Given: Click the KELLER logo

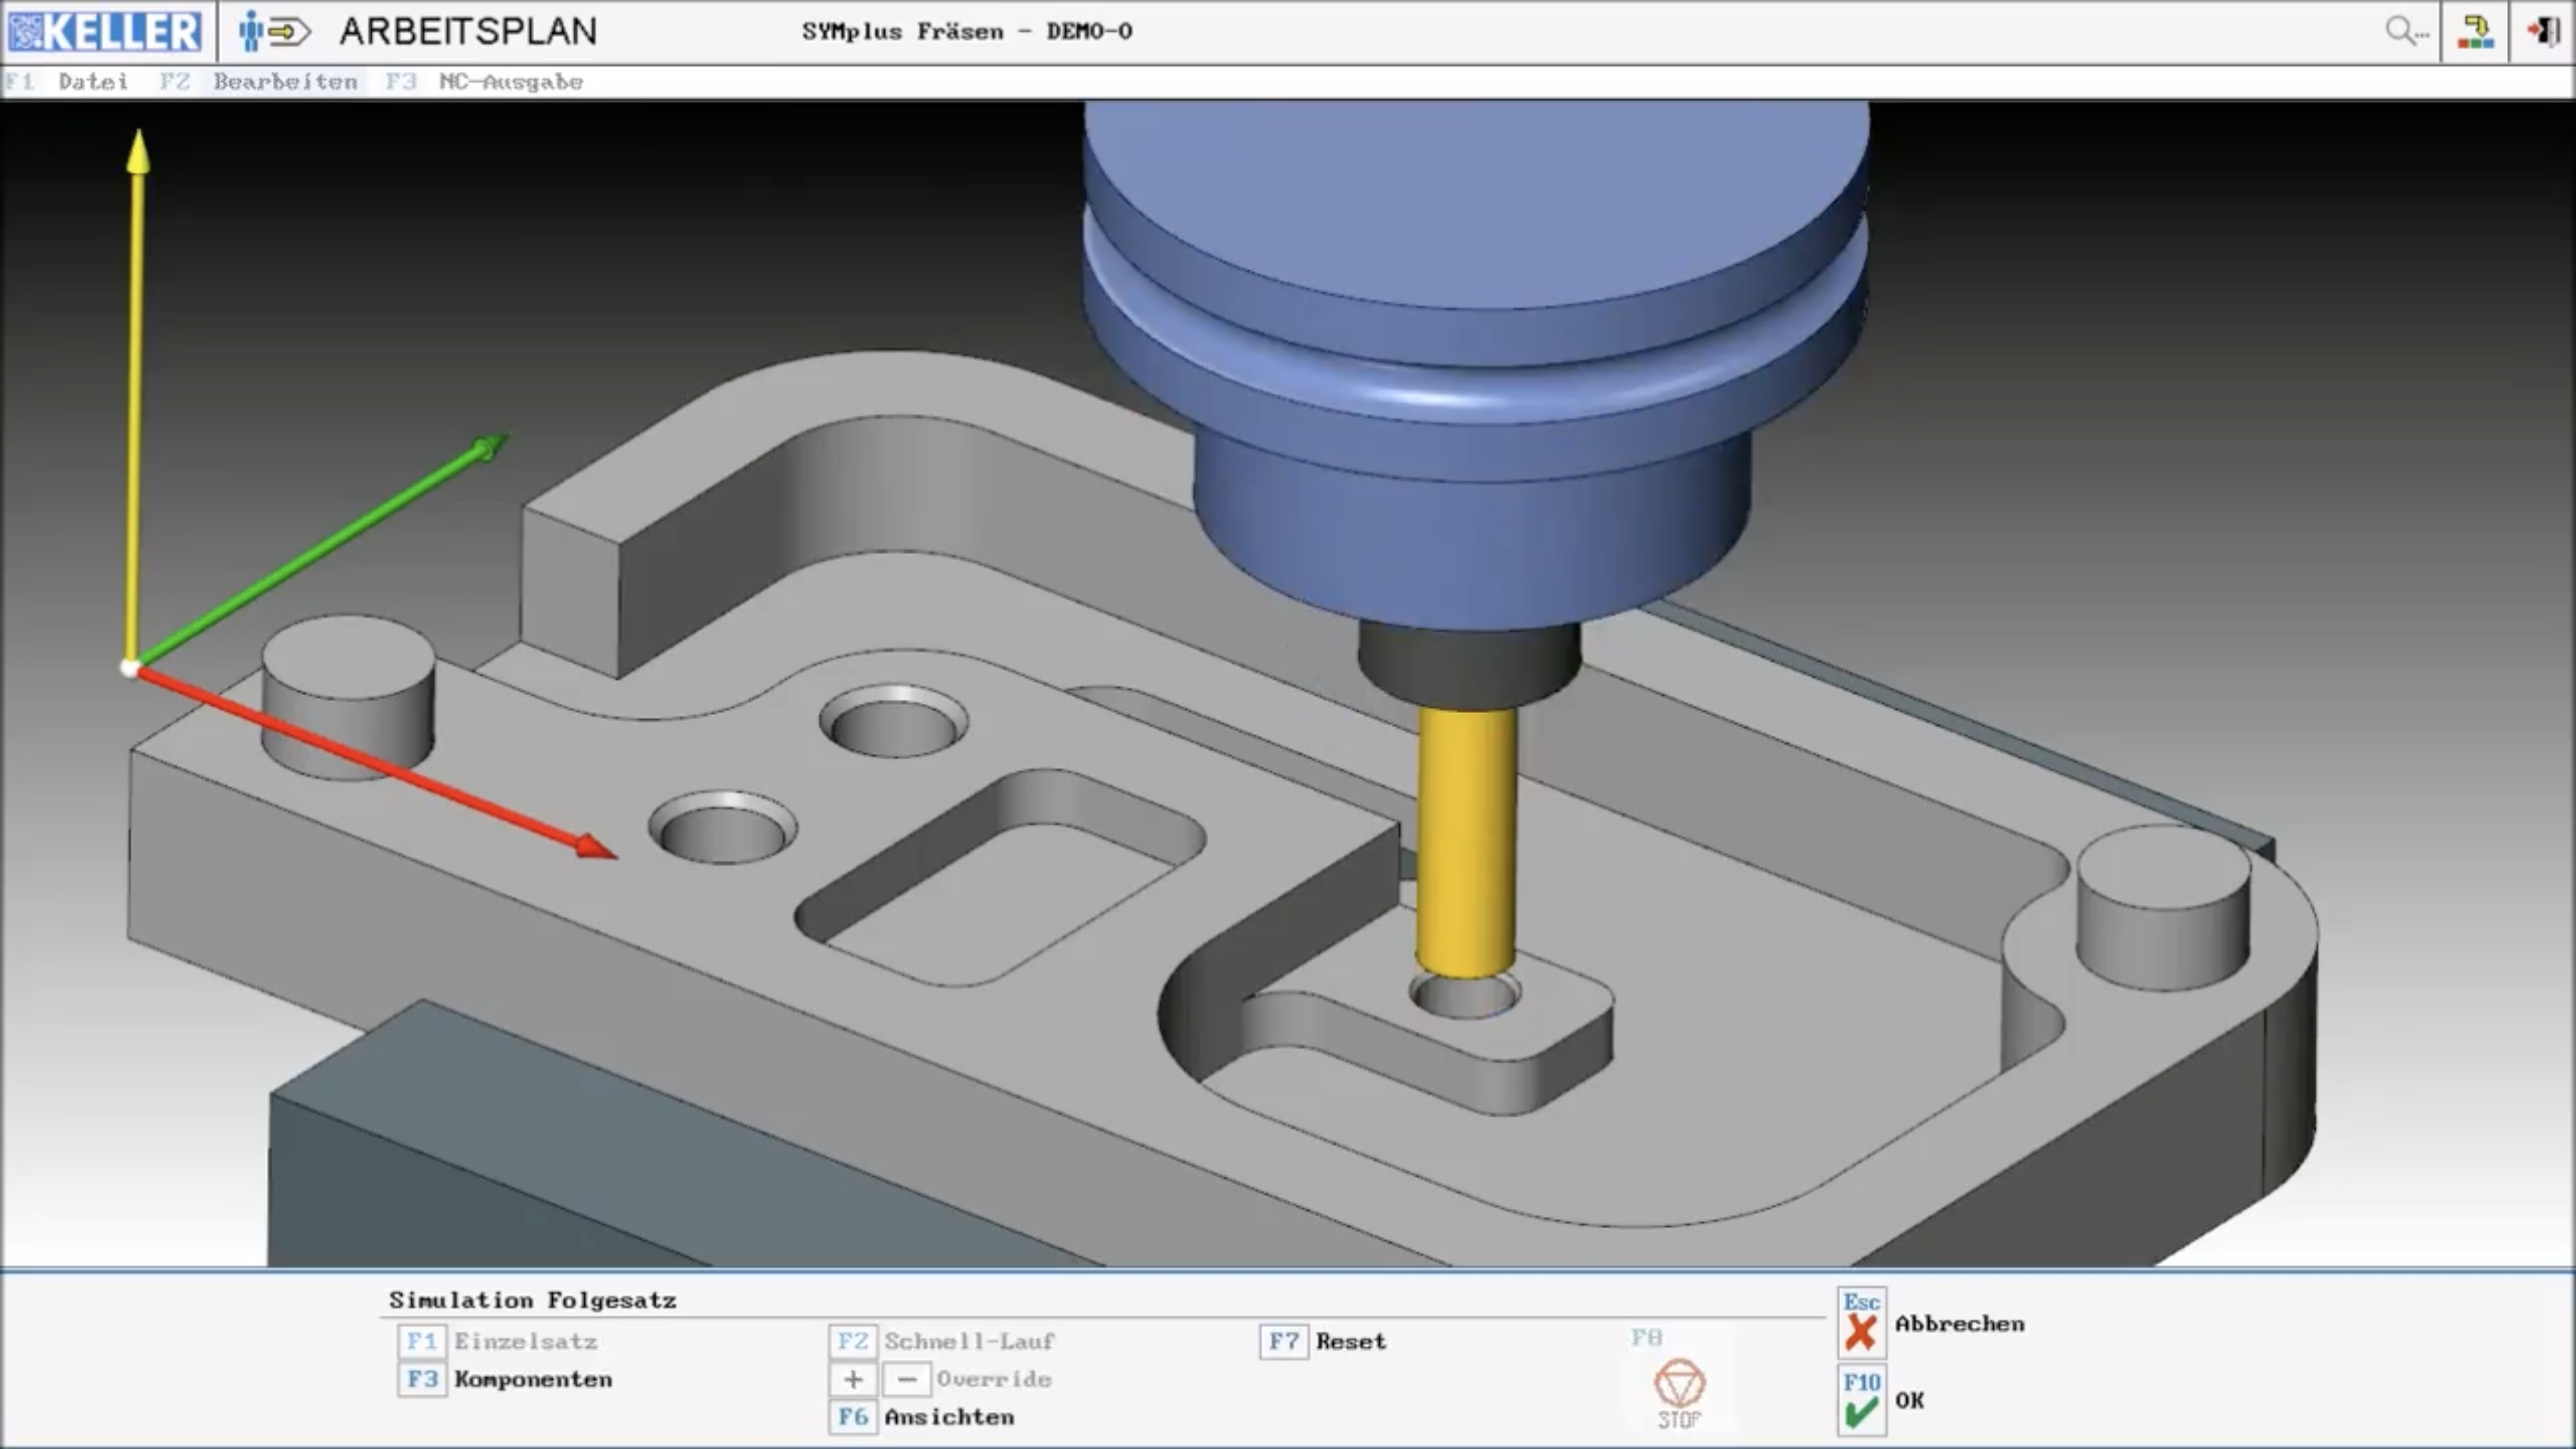Looking at the screenshot, I should click(104, 31).
